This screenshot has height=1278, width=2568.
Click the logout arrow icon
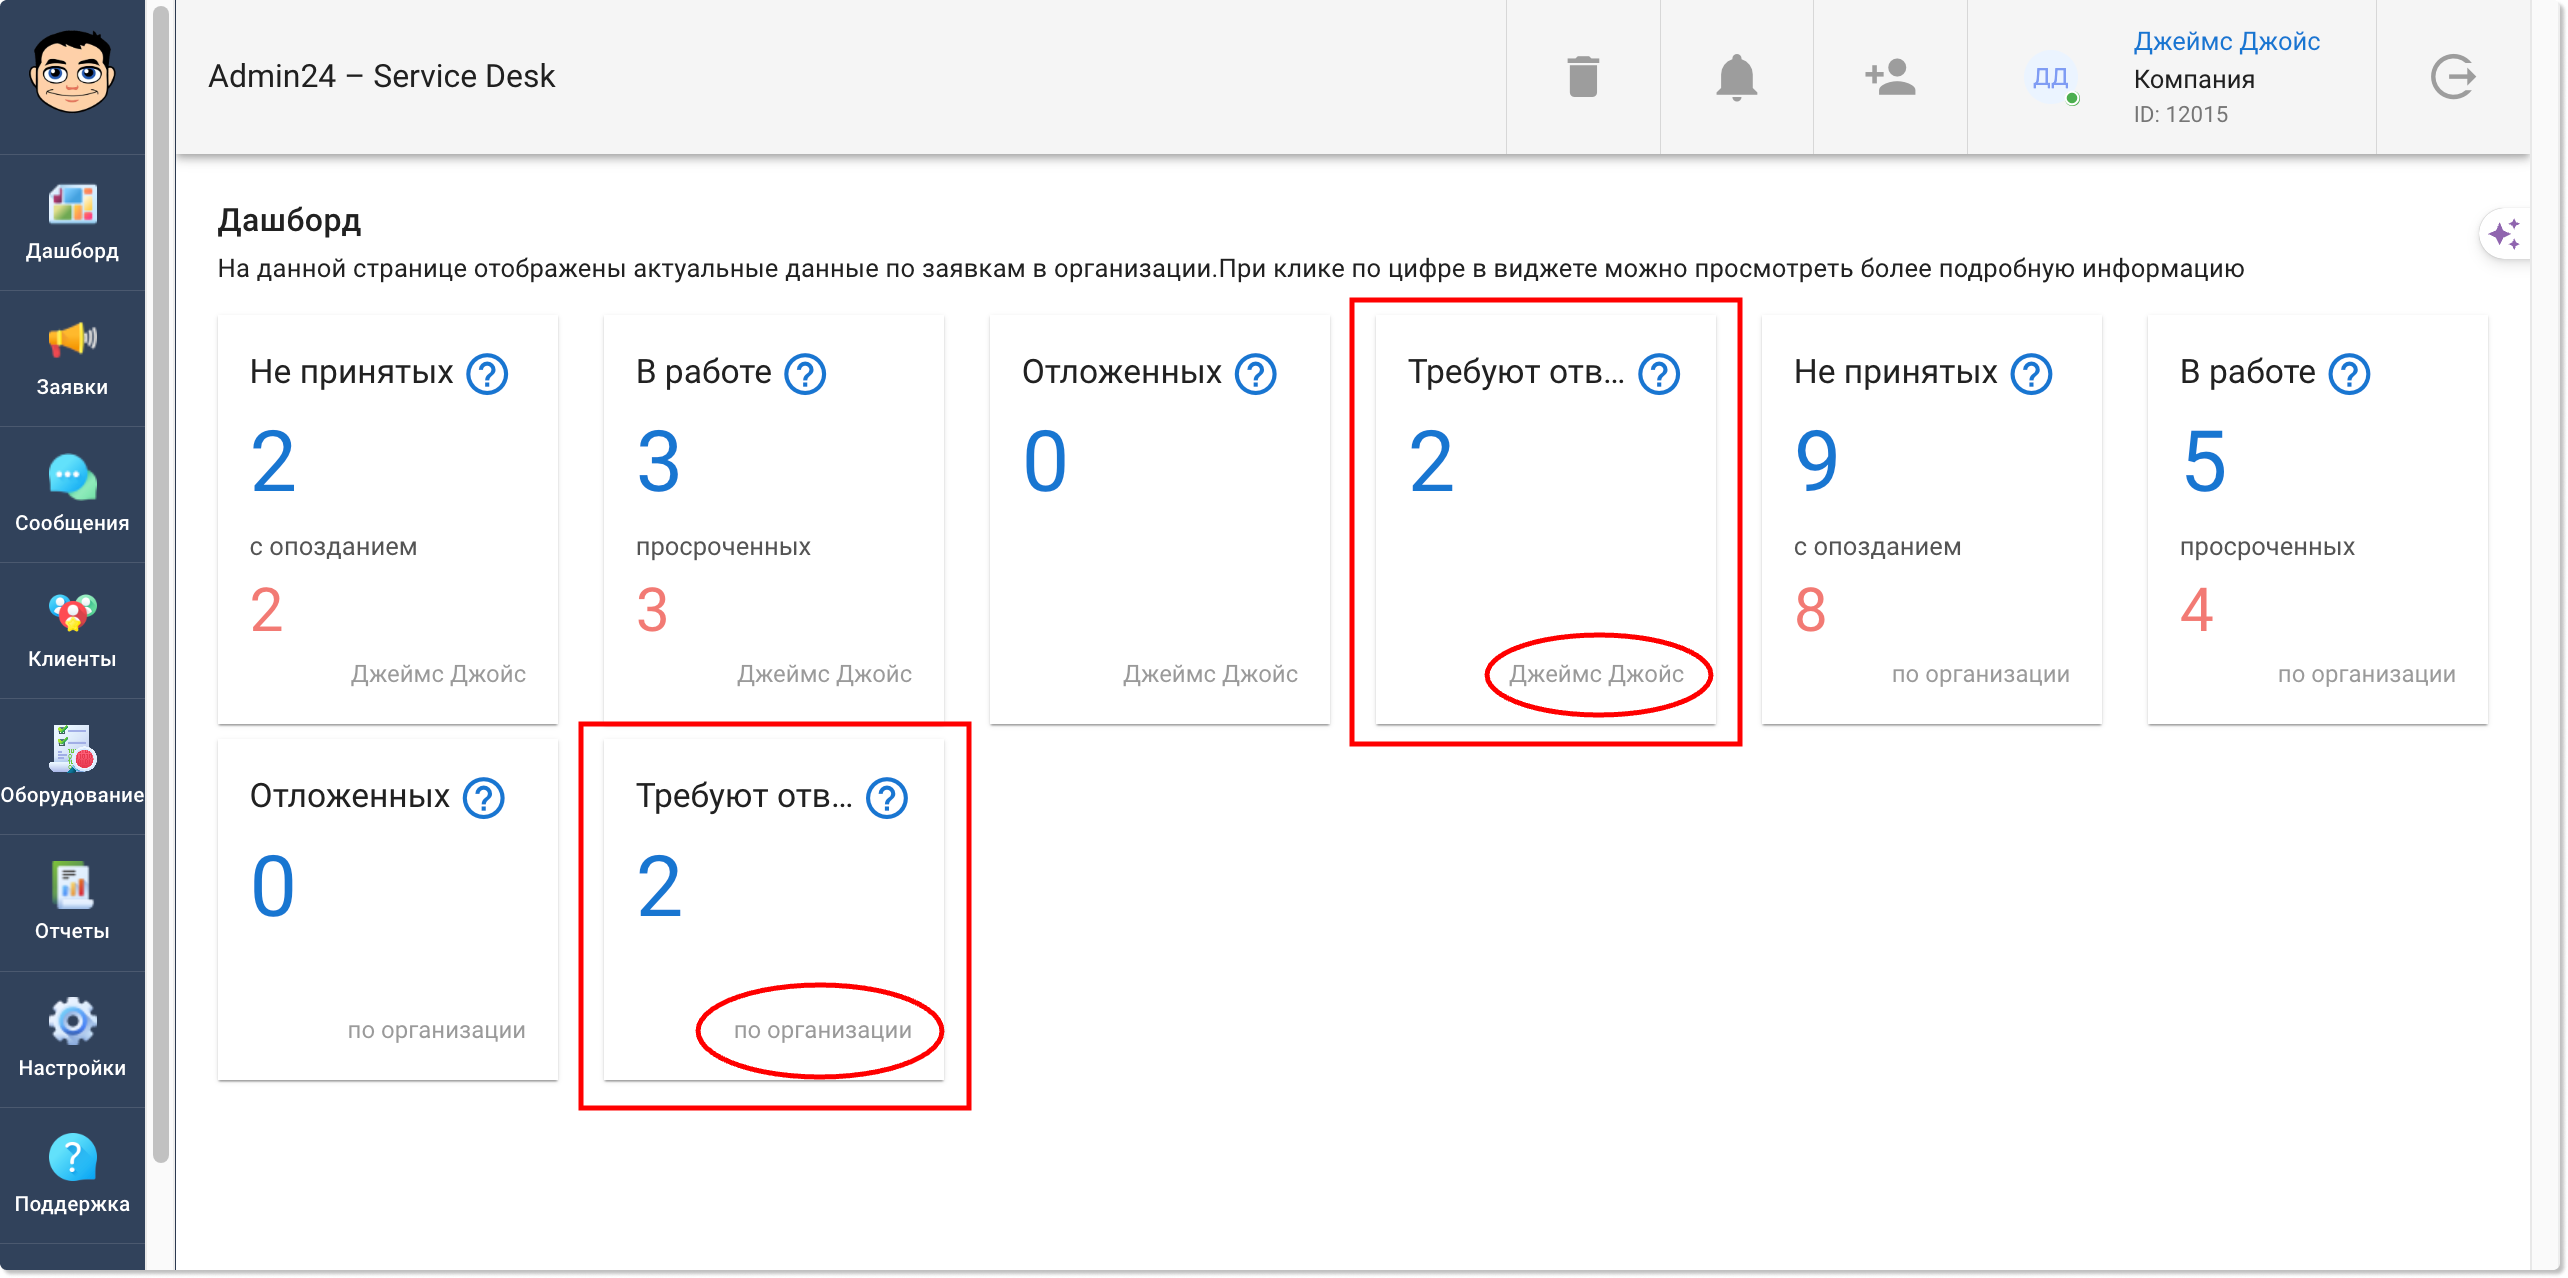pos(2452,77)
